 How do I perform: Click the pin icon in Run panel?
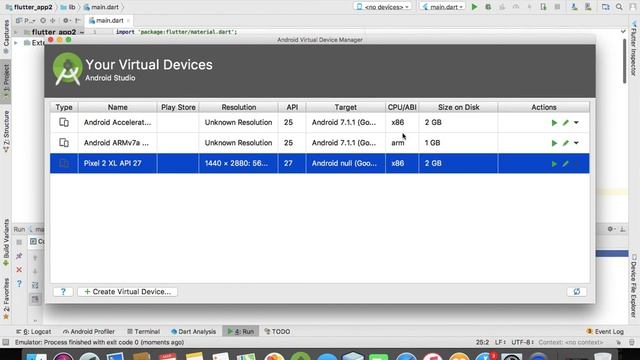pos(19,256)
